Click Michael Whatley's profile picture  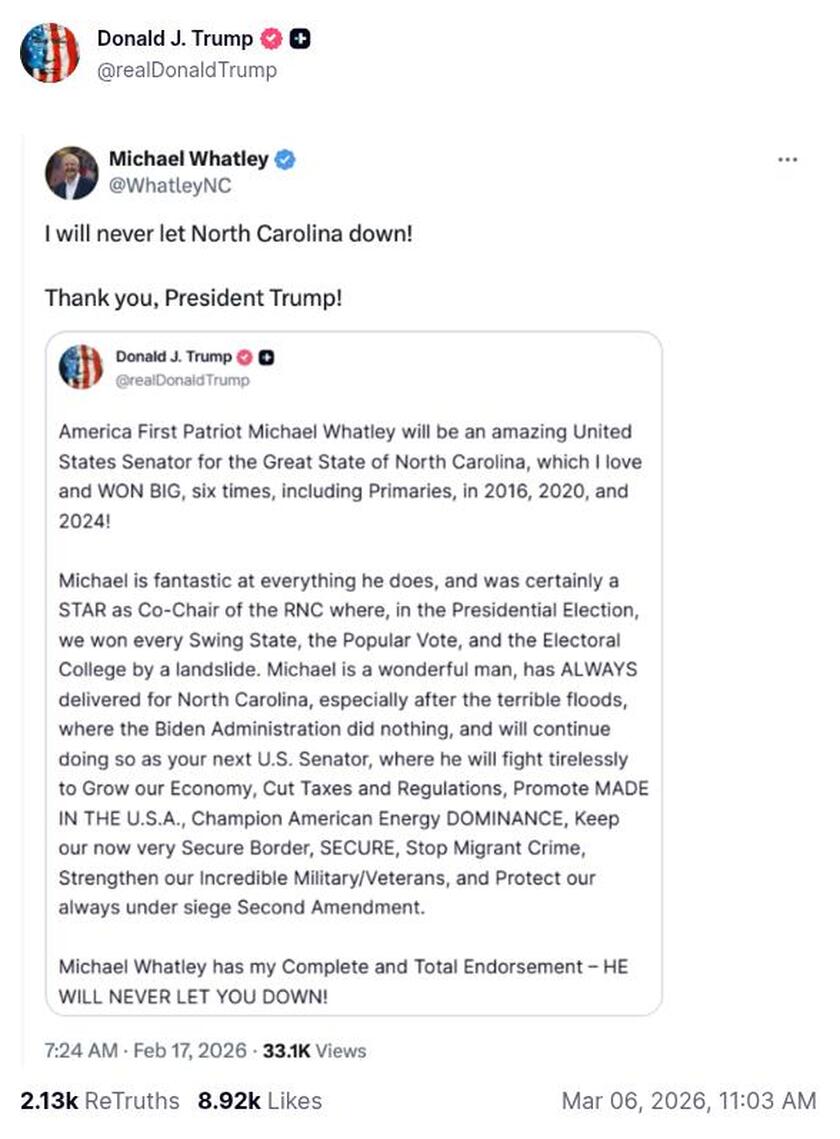pyautogui.click(x=70, y=173)
